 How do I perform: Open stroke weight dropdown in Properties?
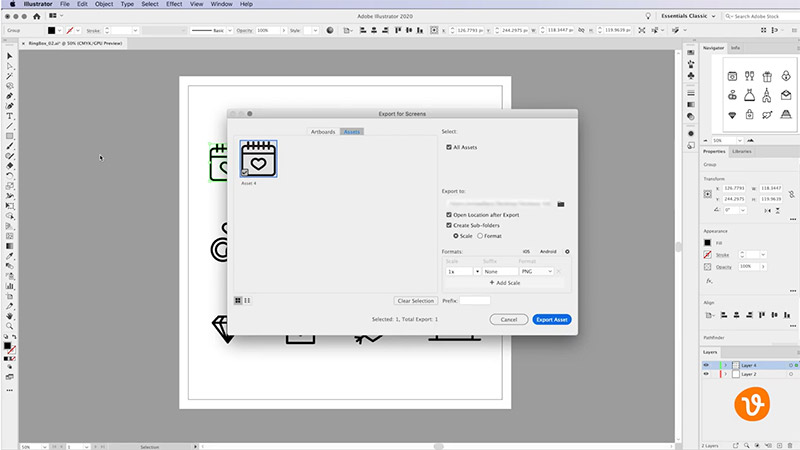coord(763,255)
